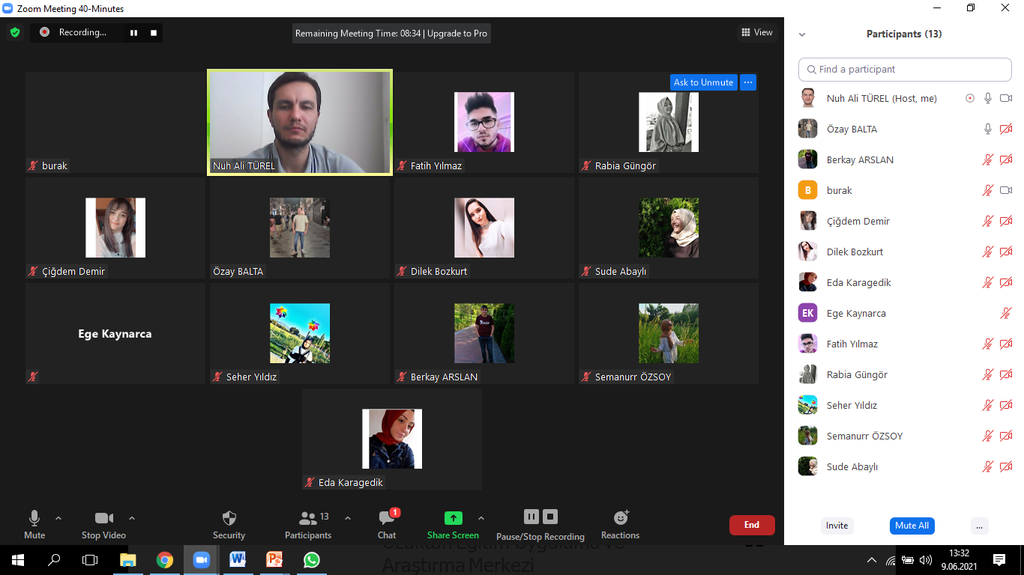Stop recording using the top square button
The height and width of the screenshot is (575, 1024).
pyautogui.click(x=154, y=32)
